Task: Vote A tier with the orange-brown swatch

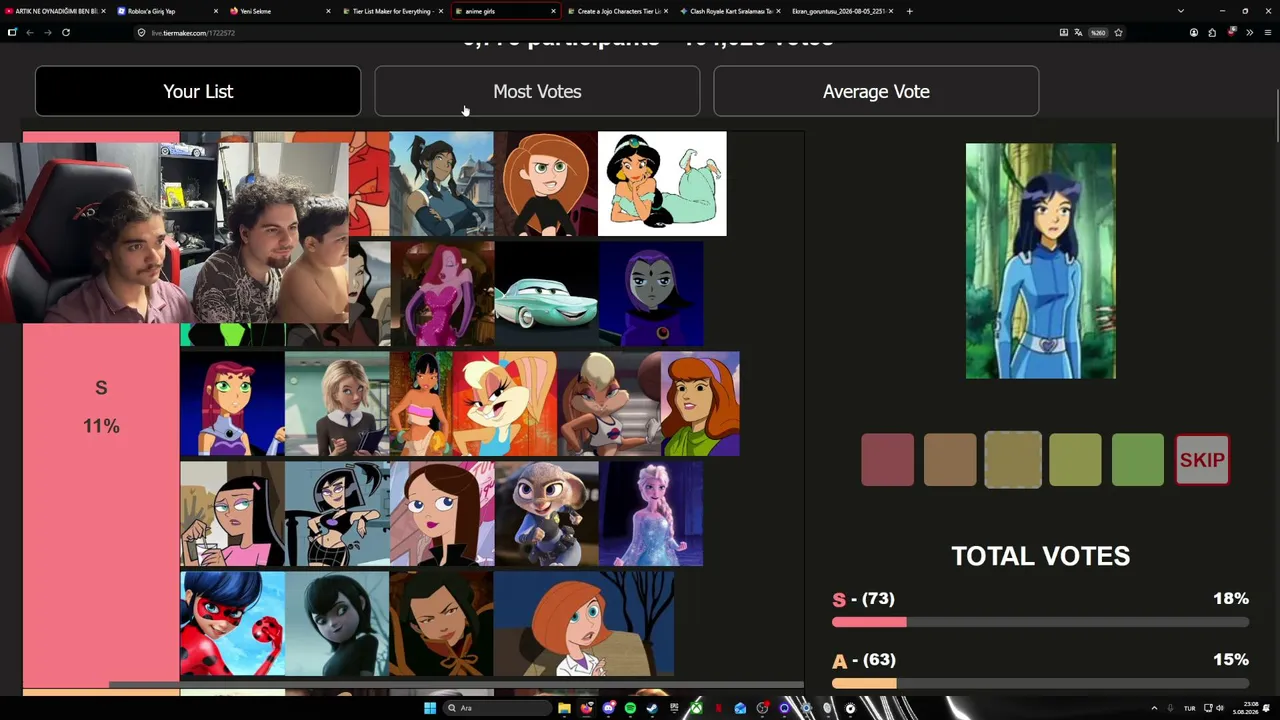Action: 950,460
